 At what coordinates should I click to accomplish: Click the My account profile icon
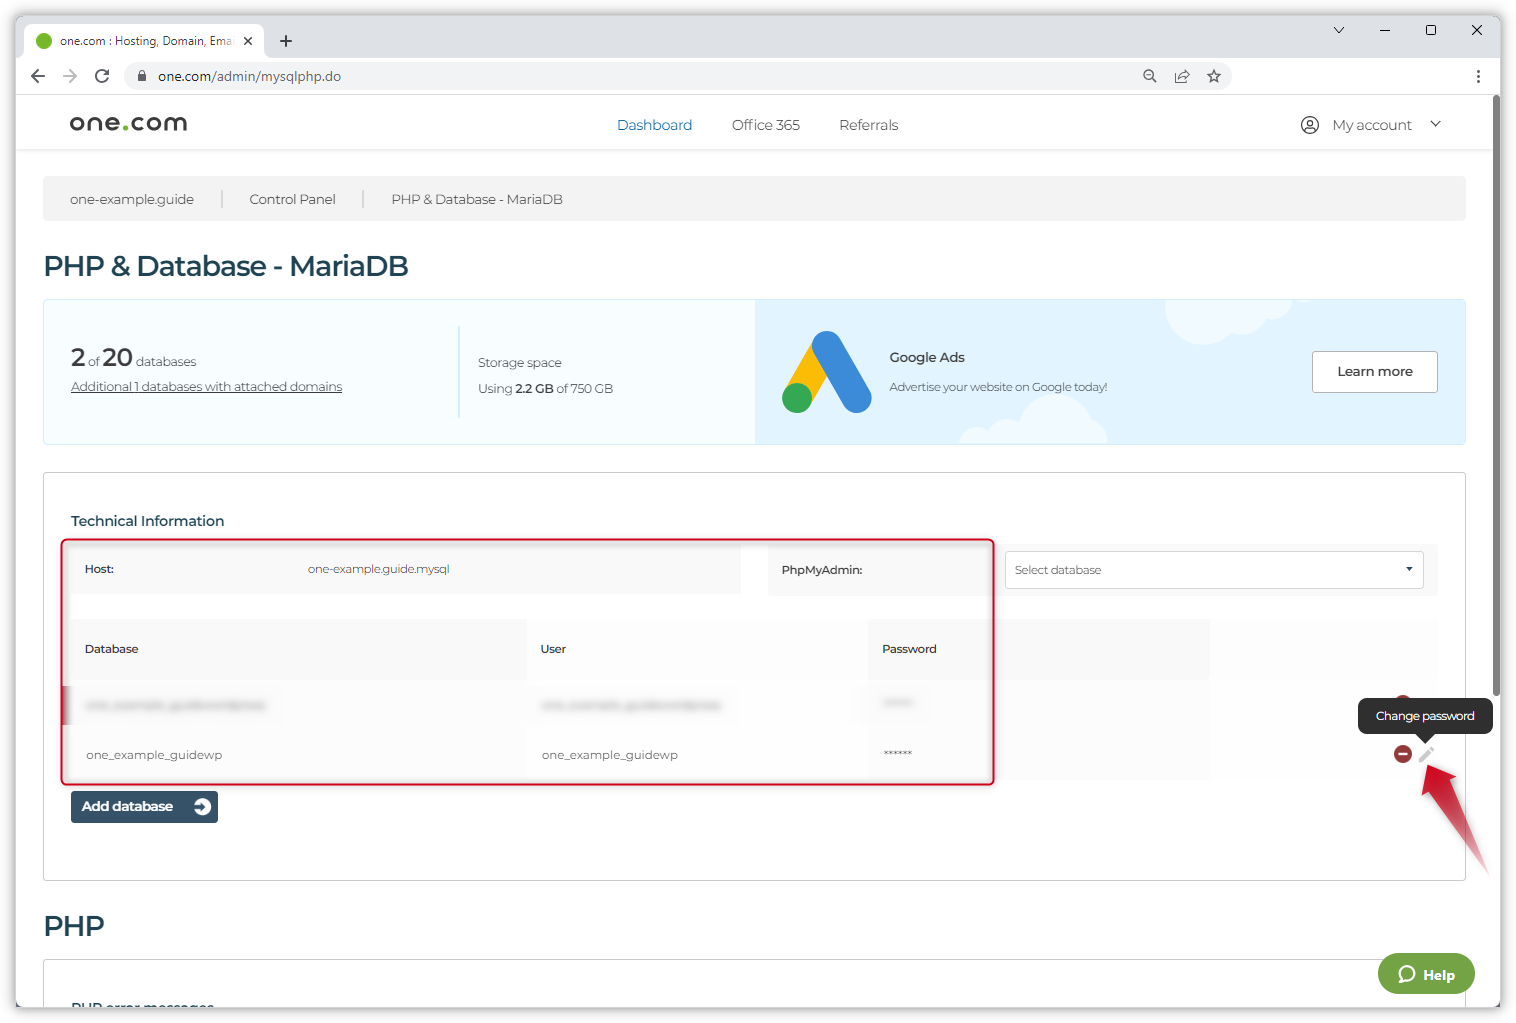tap(1310, 124)
